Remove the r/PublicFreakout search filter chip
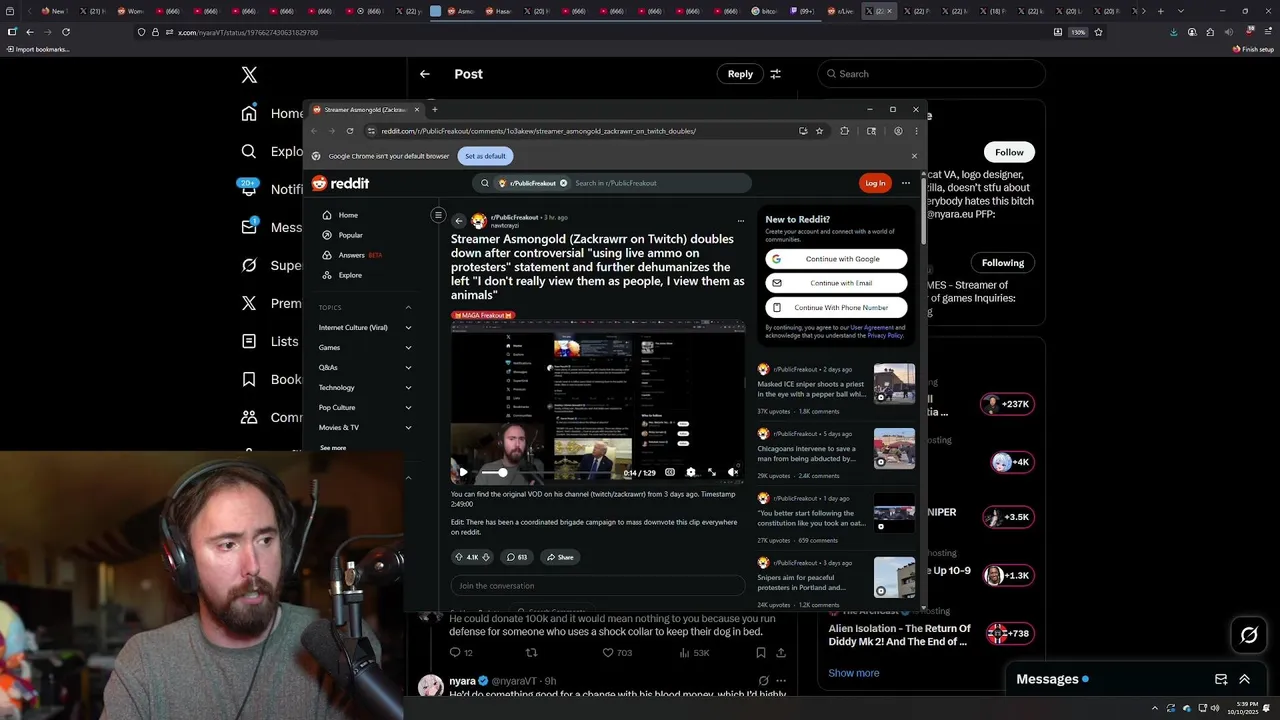The width and height of the screenshot is (1280, 720). pyautogui.click(x=563, y=183)
